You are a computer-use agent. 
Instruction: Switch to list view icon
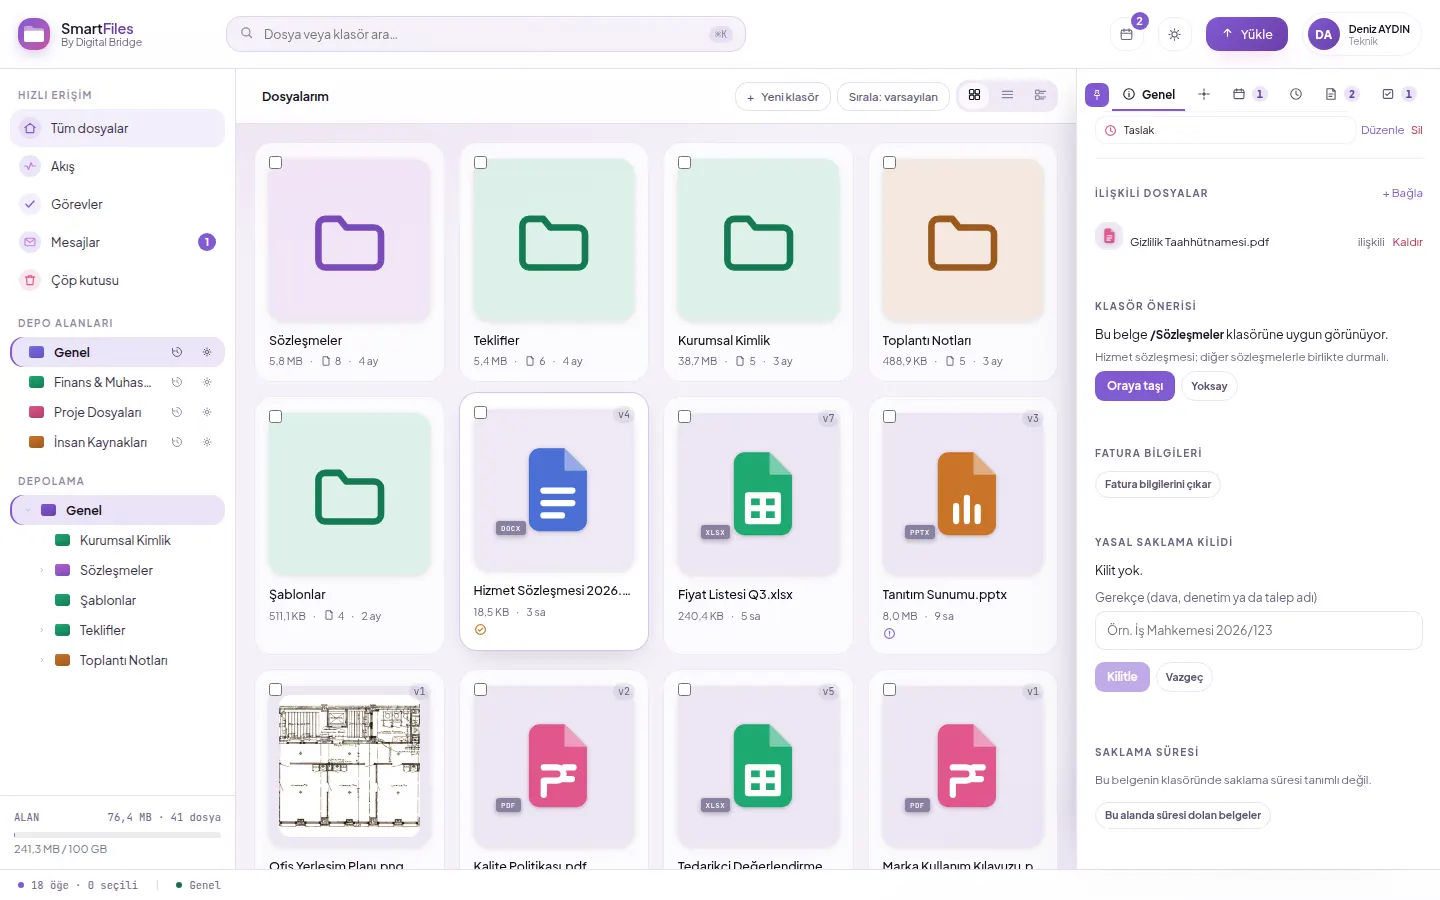(1007, 95)
